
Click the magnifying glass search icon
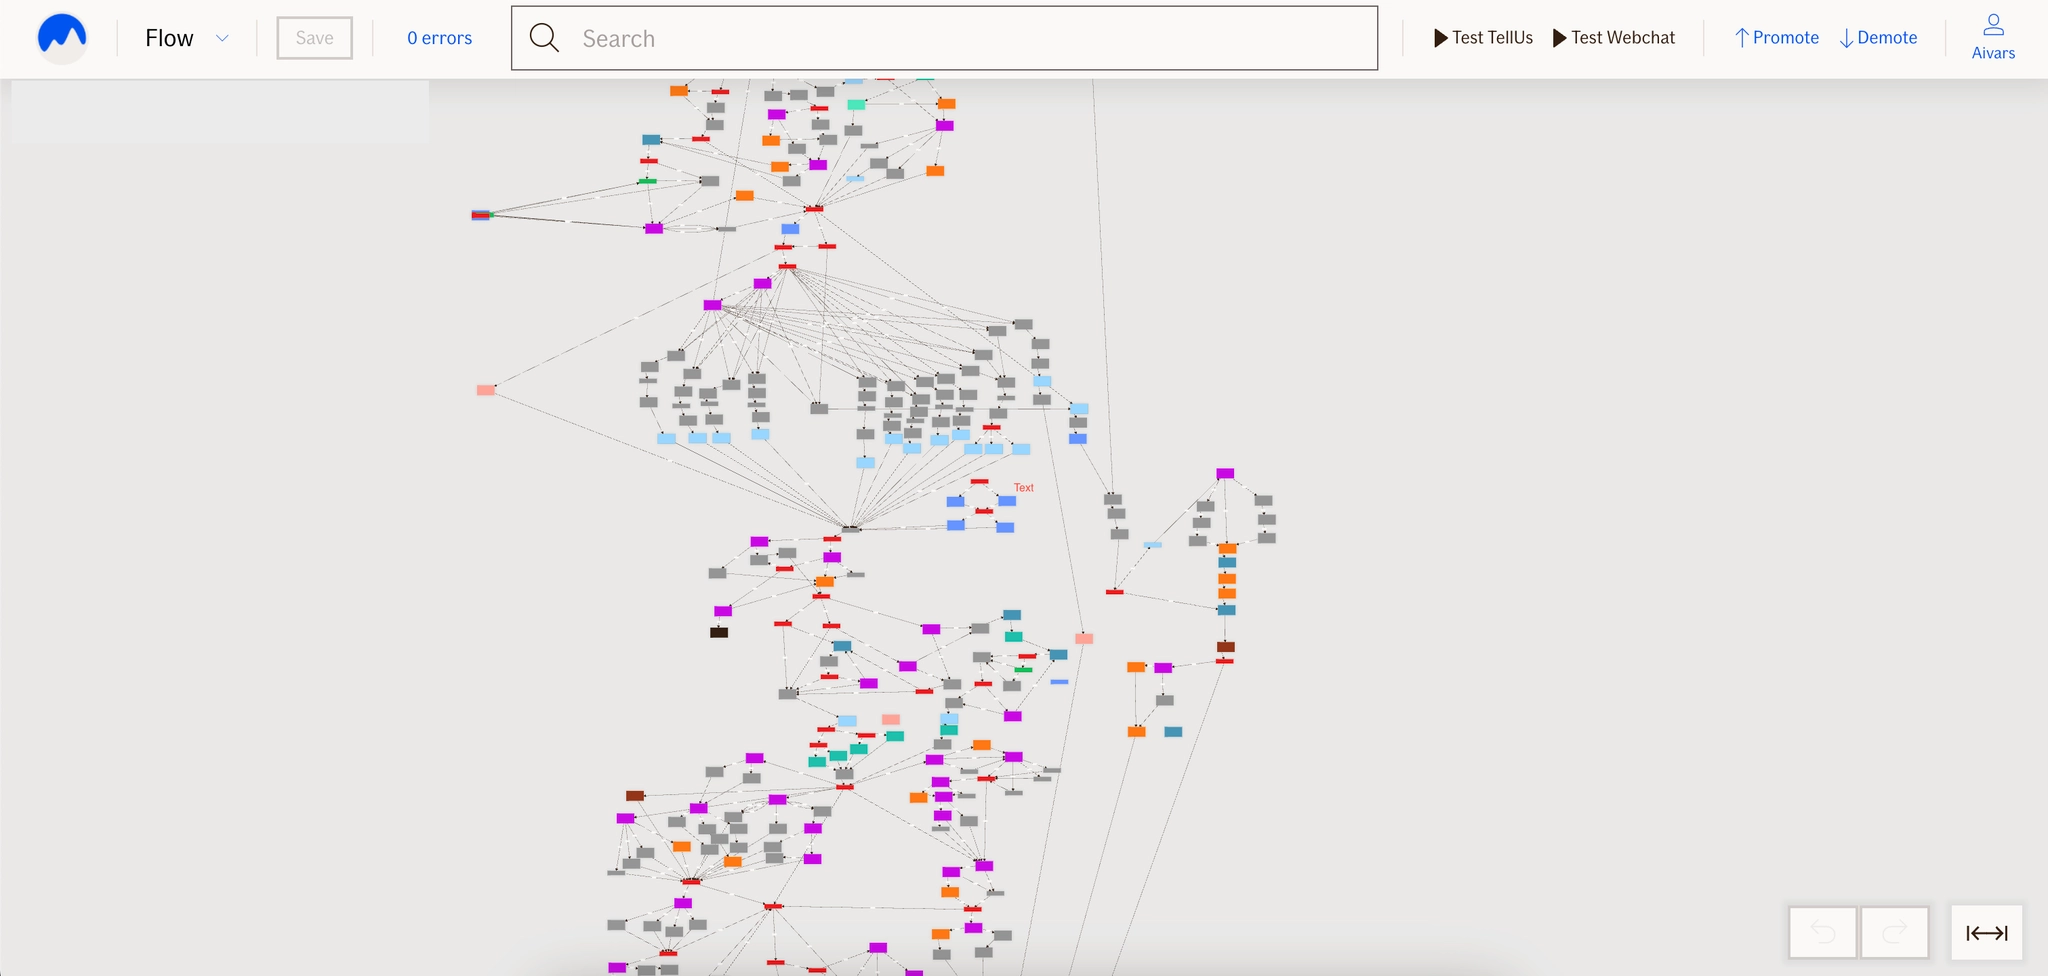point(544,38)
